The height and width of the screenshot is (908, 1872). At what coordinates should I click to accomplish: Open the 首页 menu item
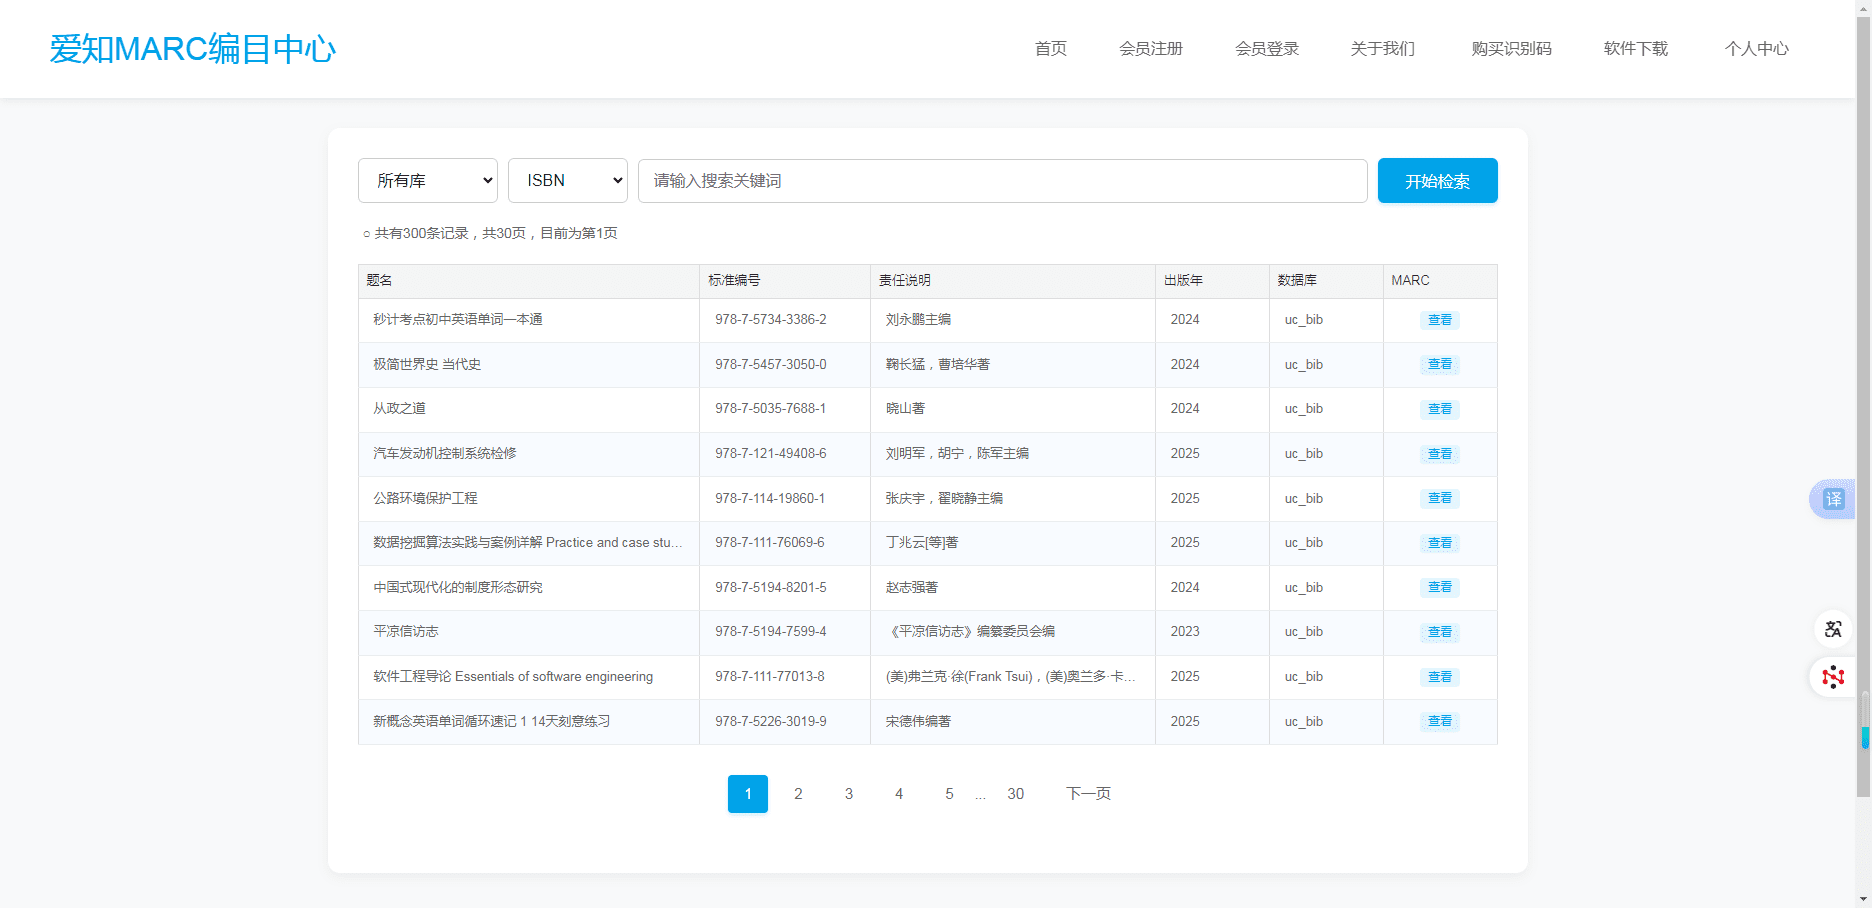[x=1051, y=49]
